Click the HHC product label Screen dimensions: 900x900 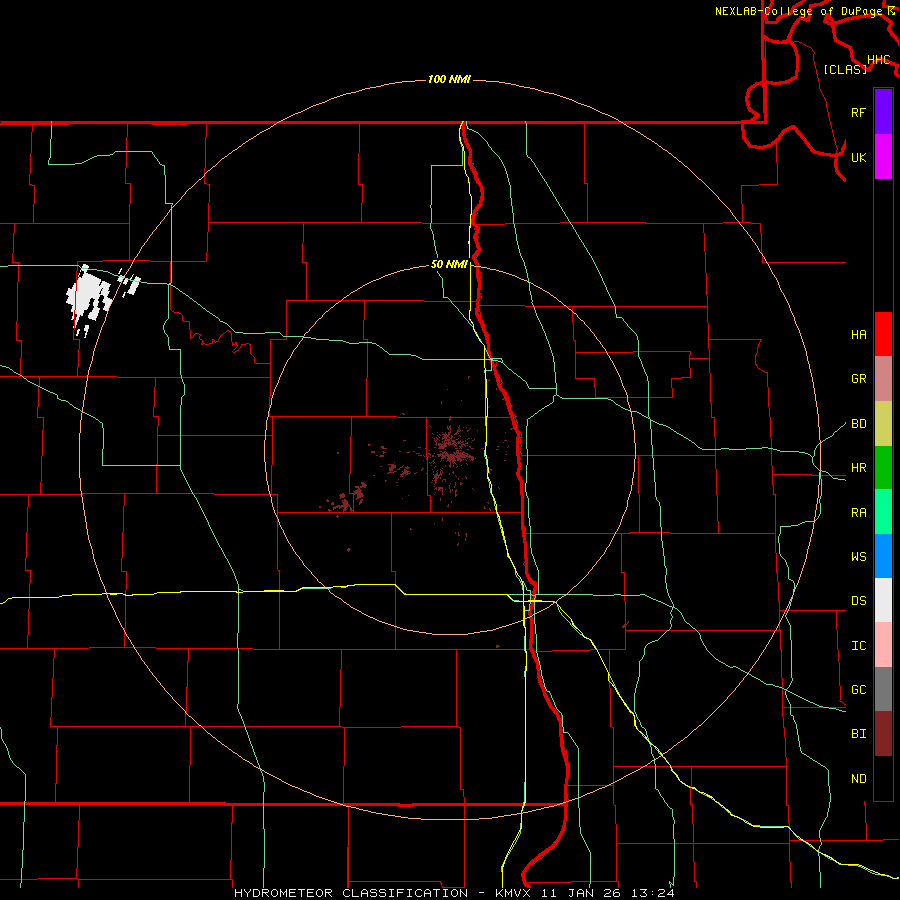click(x=879, y=59)
